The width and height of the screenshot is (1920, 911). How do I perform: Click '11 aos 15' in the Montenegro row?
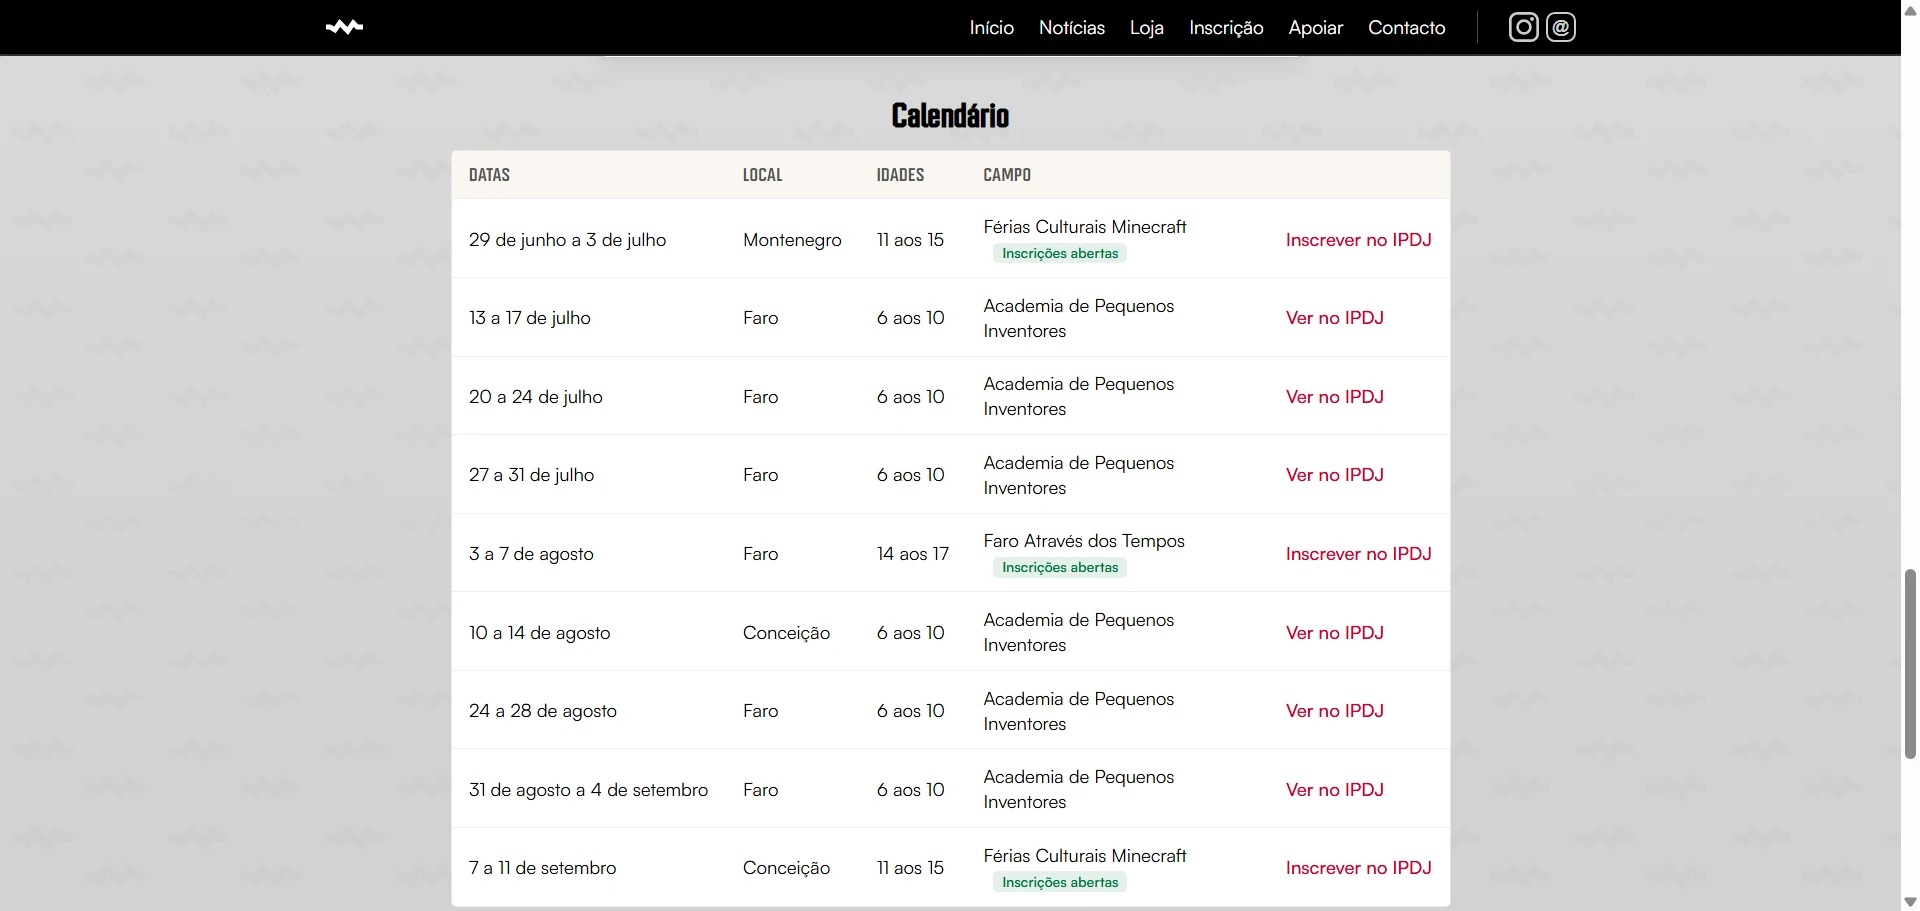[910, 240]
